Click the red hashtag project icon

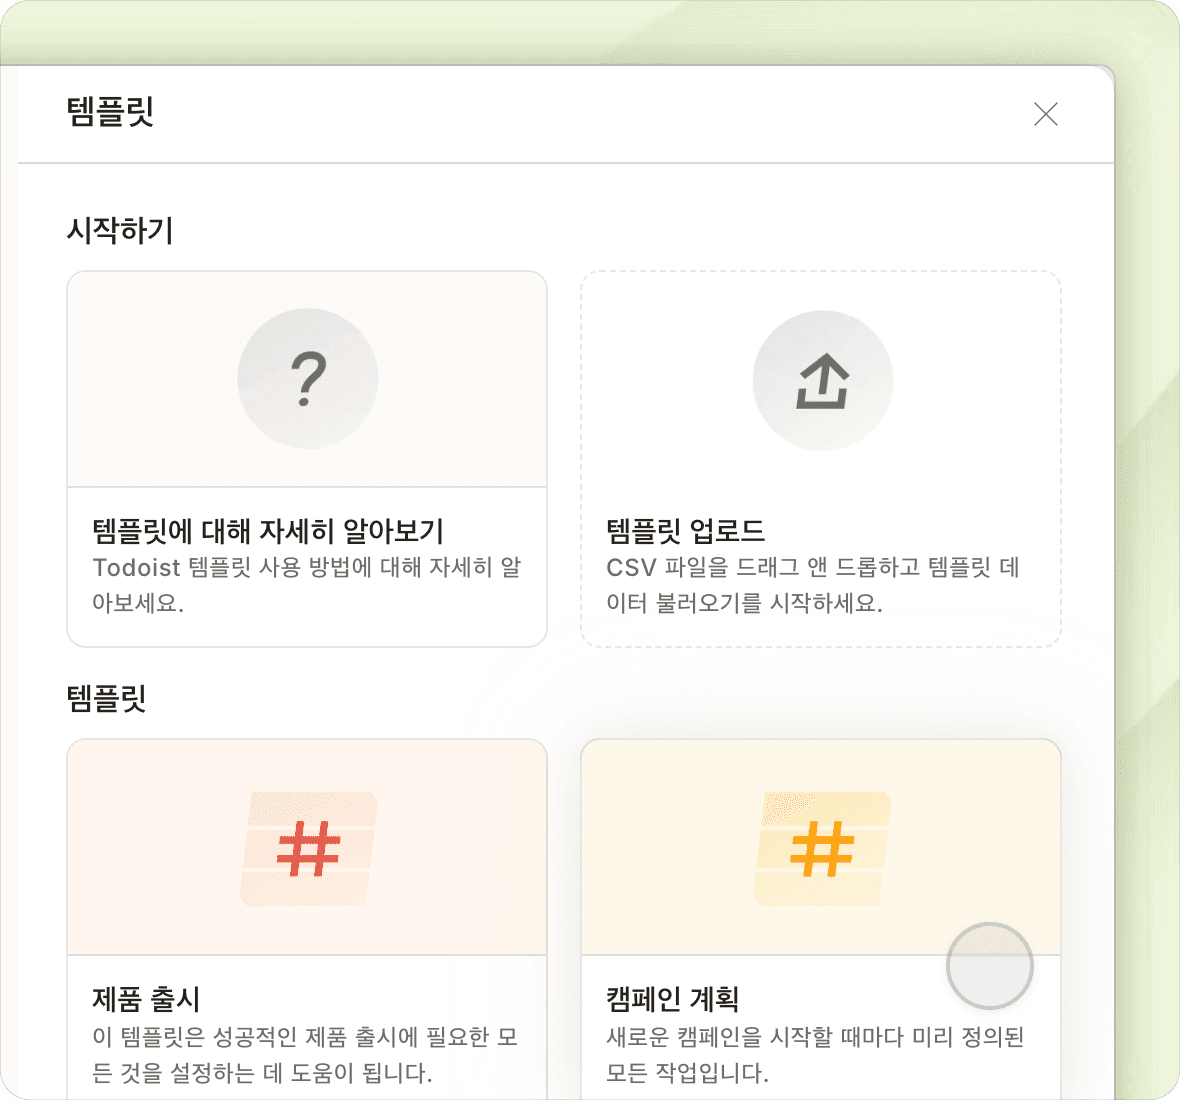tap(308, 849)
